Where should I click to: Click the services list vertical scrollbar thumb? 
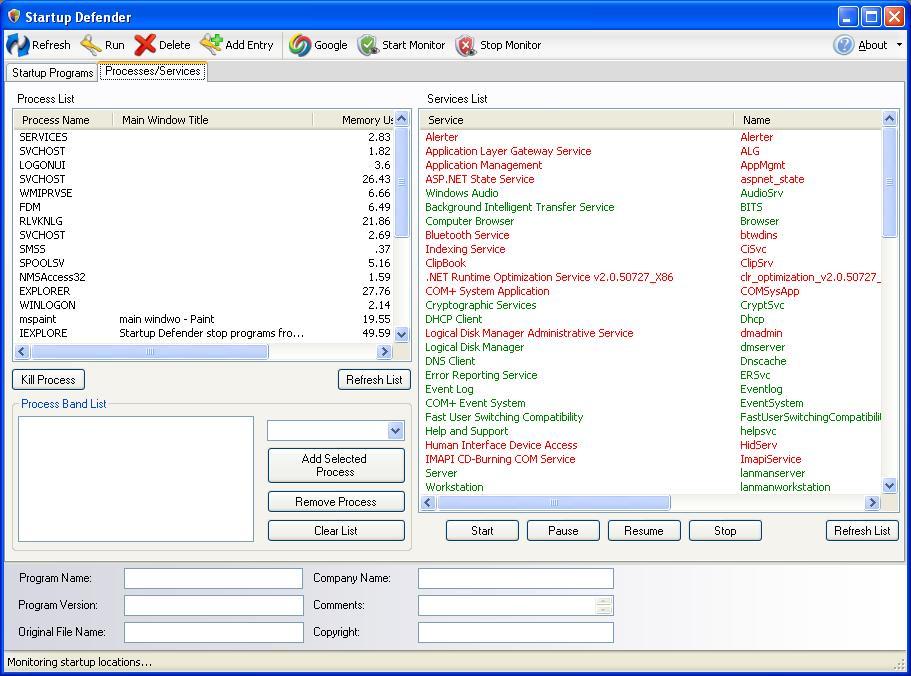(x=890, y=182)
